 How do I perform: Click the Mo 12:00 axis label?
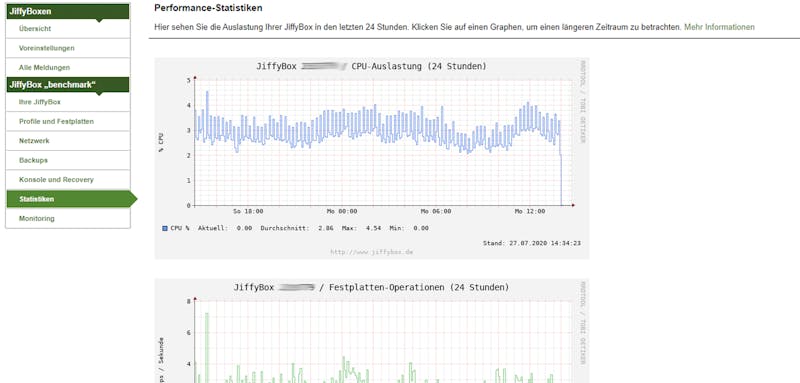(530, 211)
